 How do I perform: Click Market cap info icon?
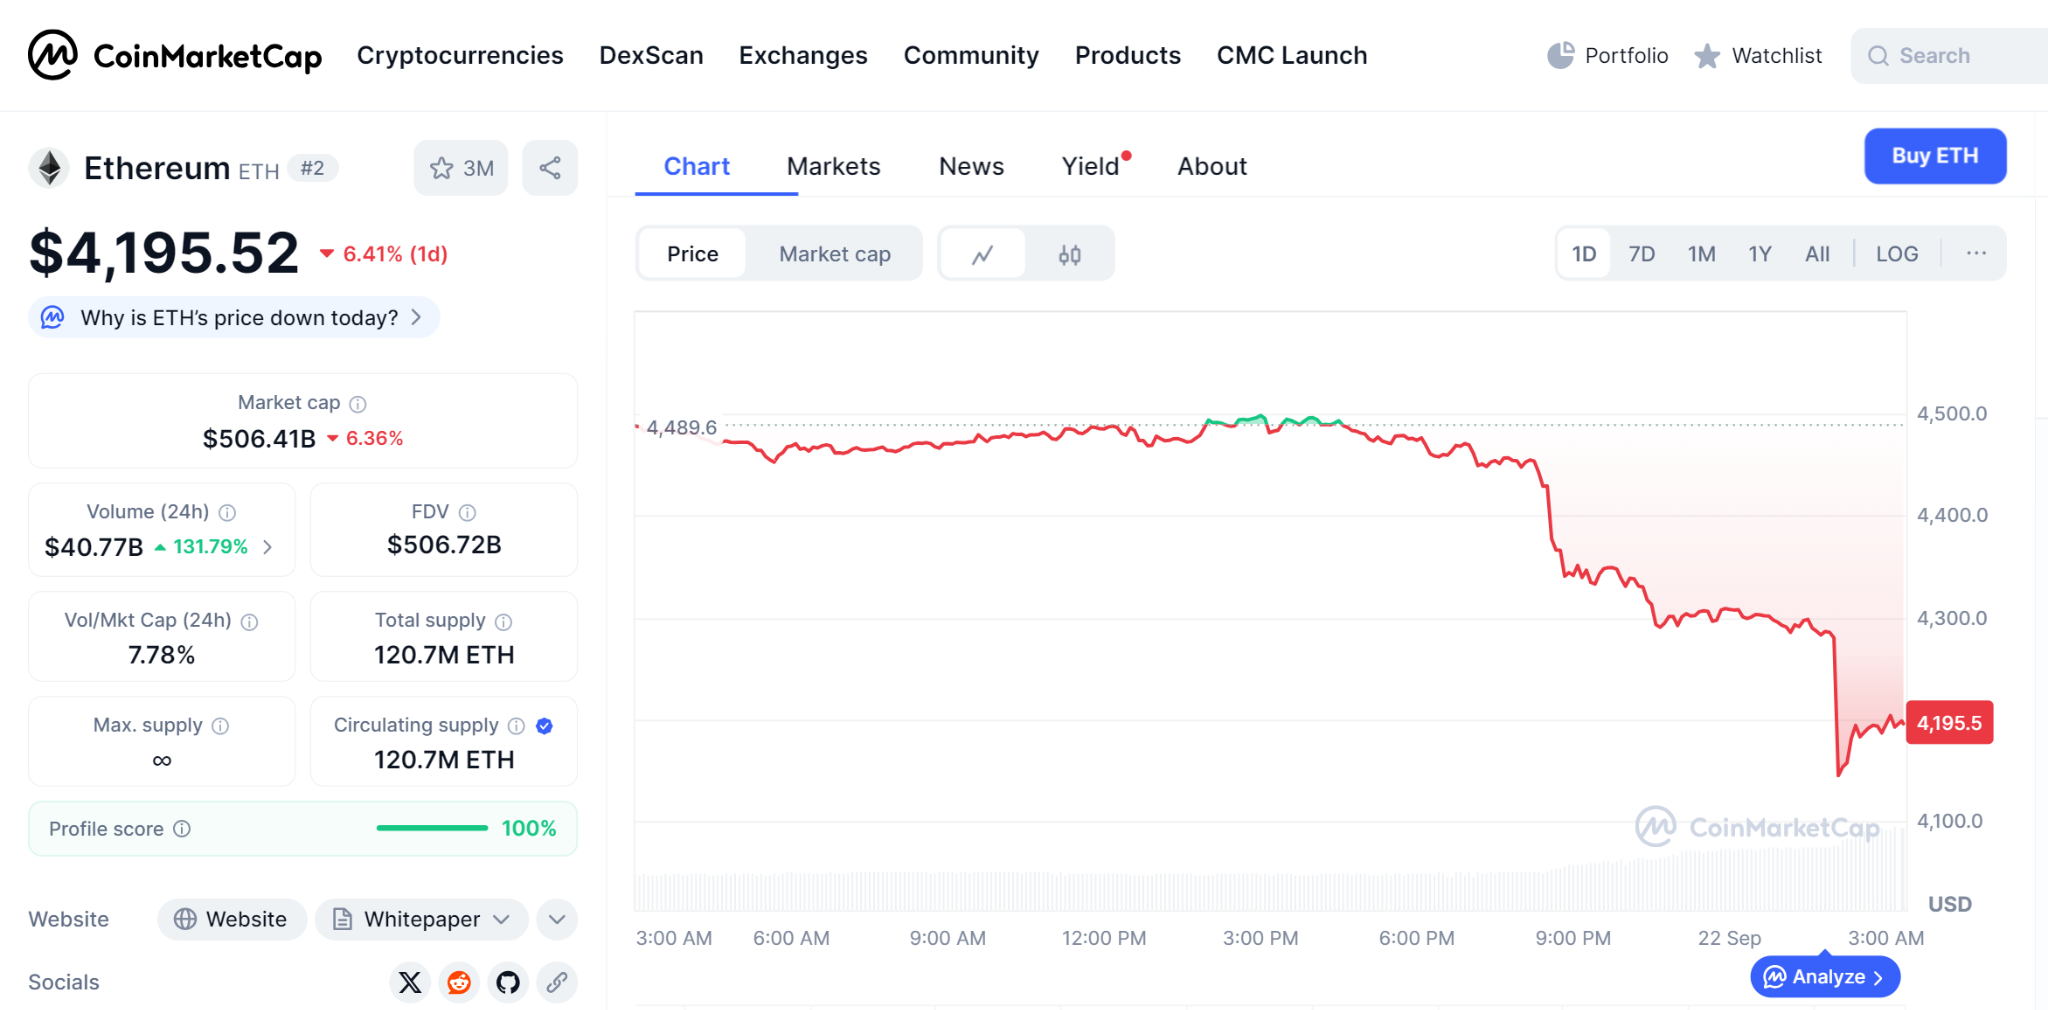358,404
